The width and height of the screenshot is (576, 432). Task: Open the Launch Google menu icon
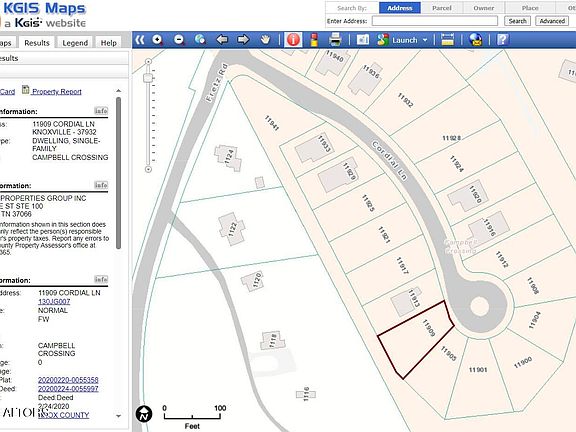pos(383,40)
